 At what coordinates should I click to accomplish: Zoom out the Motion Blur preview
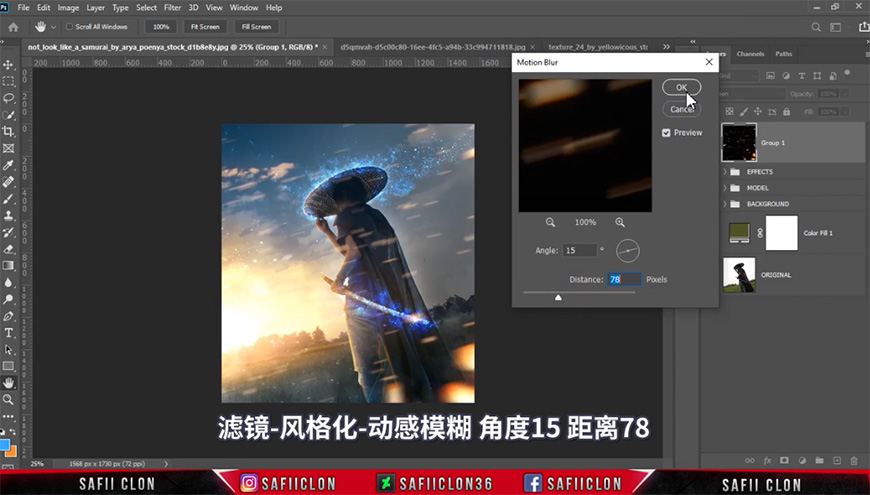(550, 222)
